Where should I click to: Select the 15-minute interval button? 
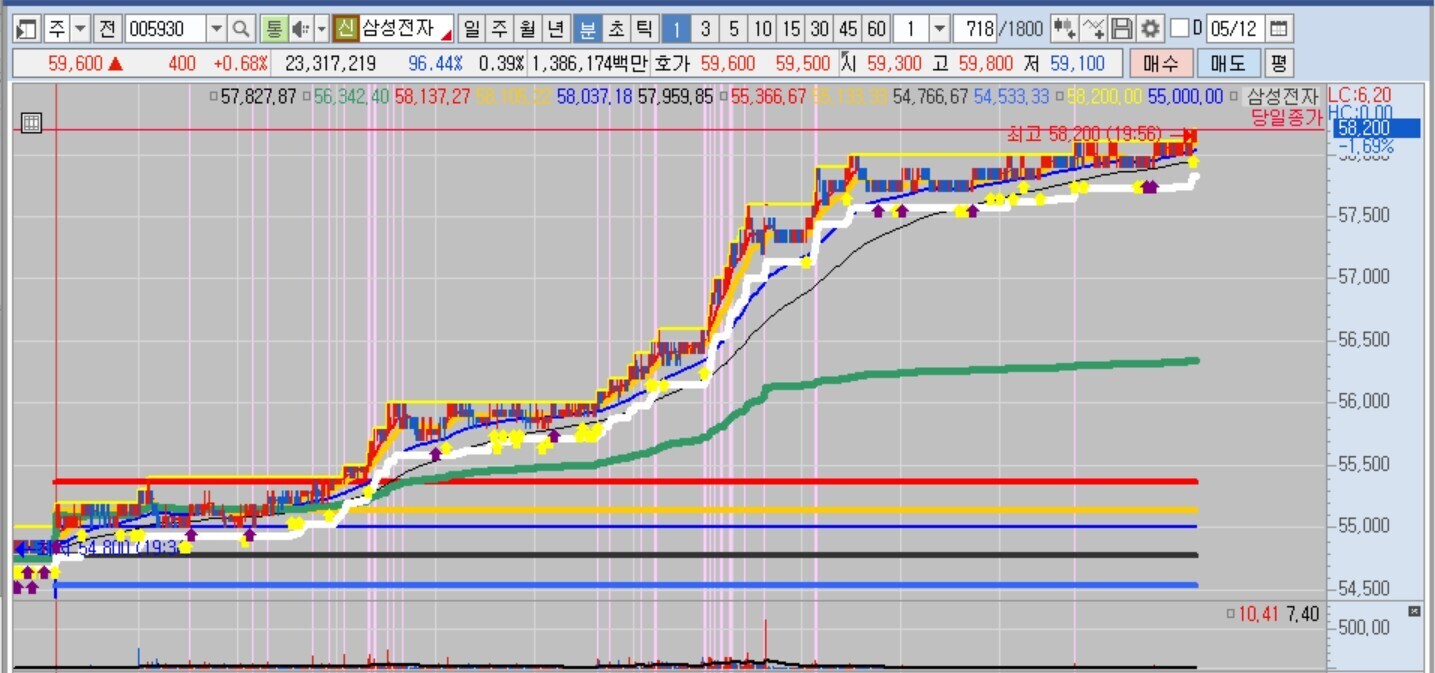(791, 28)
